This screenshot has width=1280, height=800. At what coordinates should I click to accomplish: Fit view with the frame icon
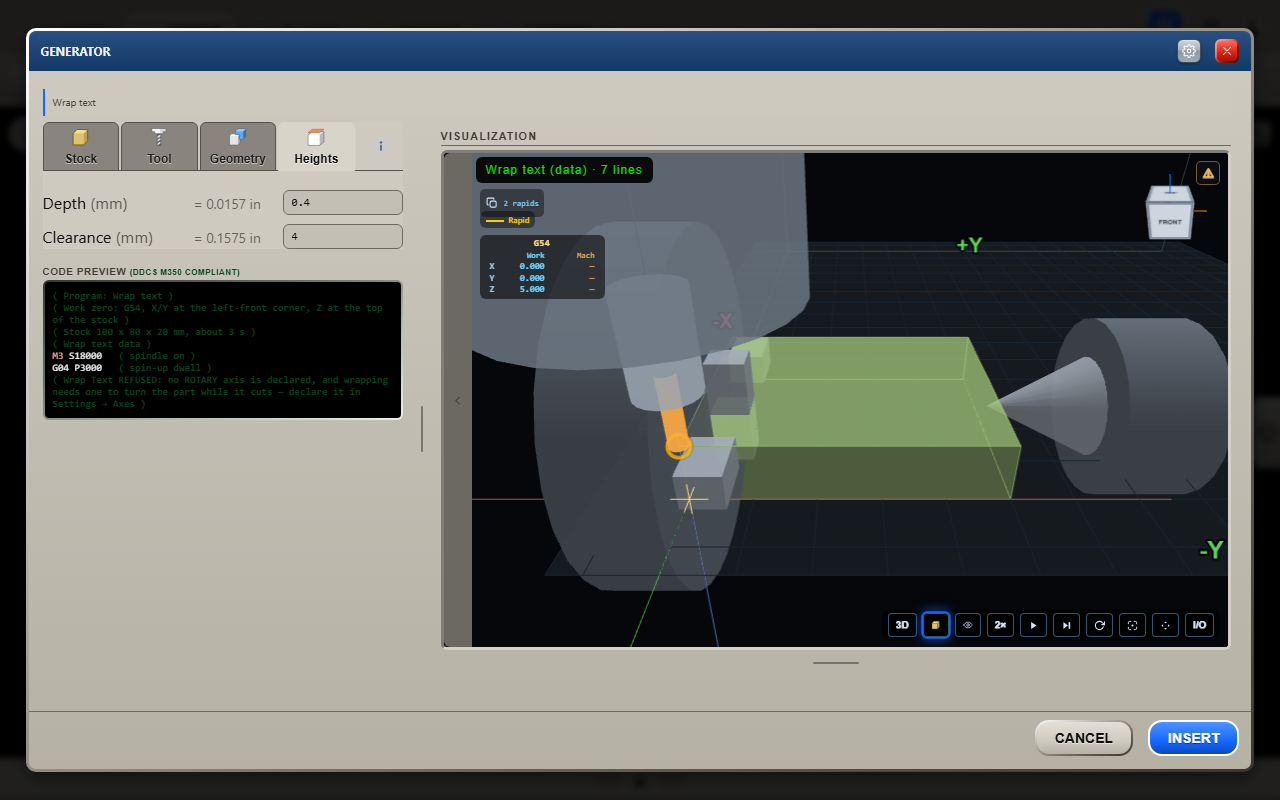(1132, 625)
